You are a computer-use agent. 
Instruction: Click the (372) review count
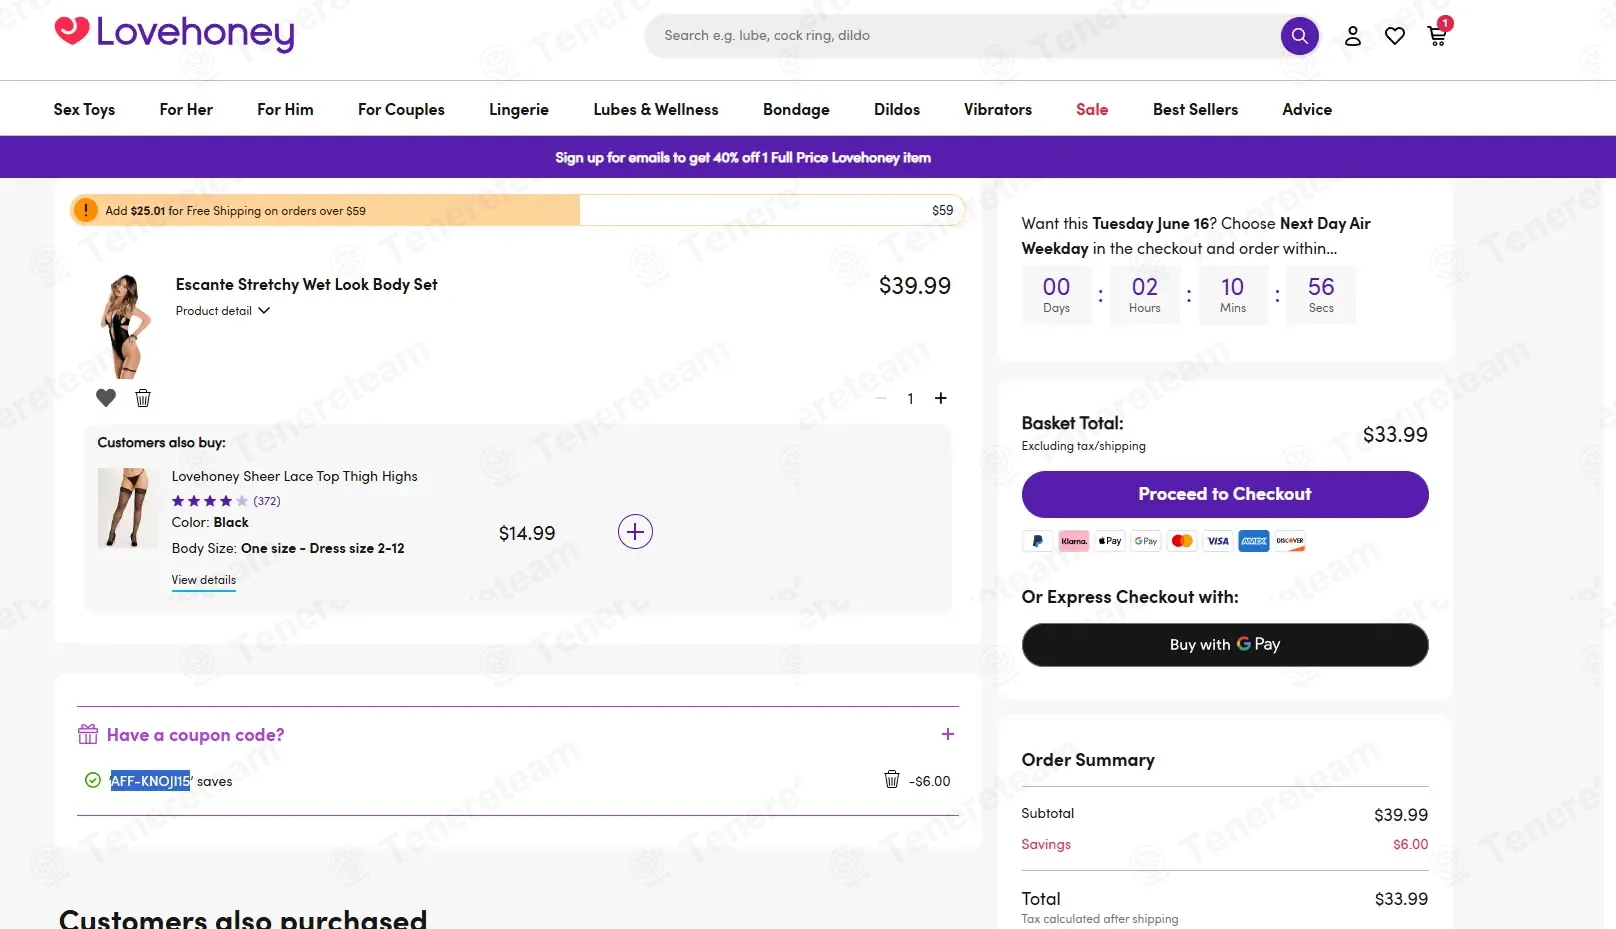tap(267, 501)
